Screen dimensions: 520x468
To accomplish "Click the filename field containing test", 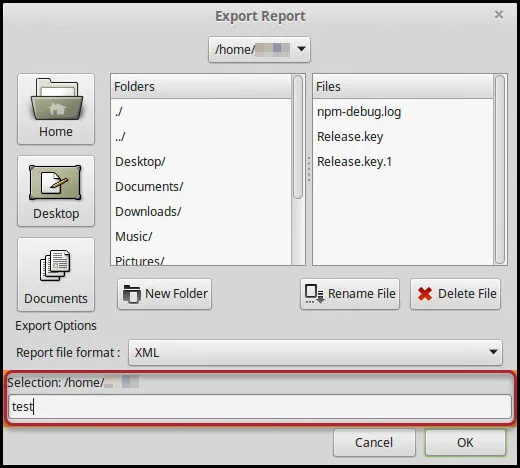I will tap(260, 407).
